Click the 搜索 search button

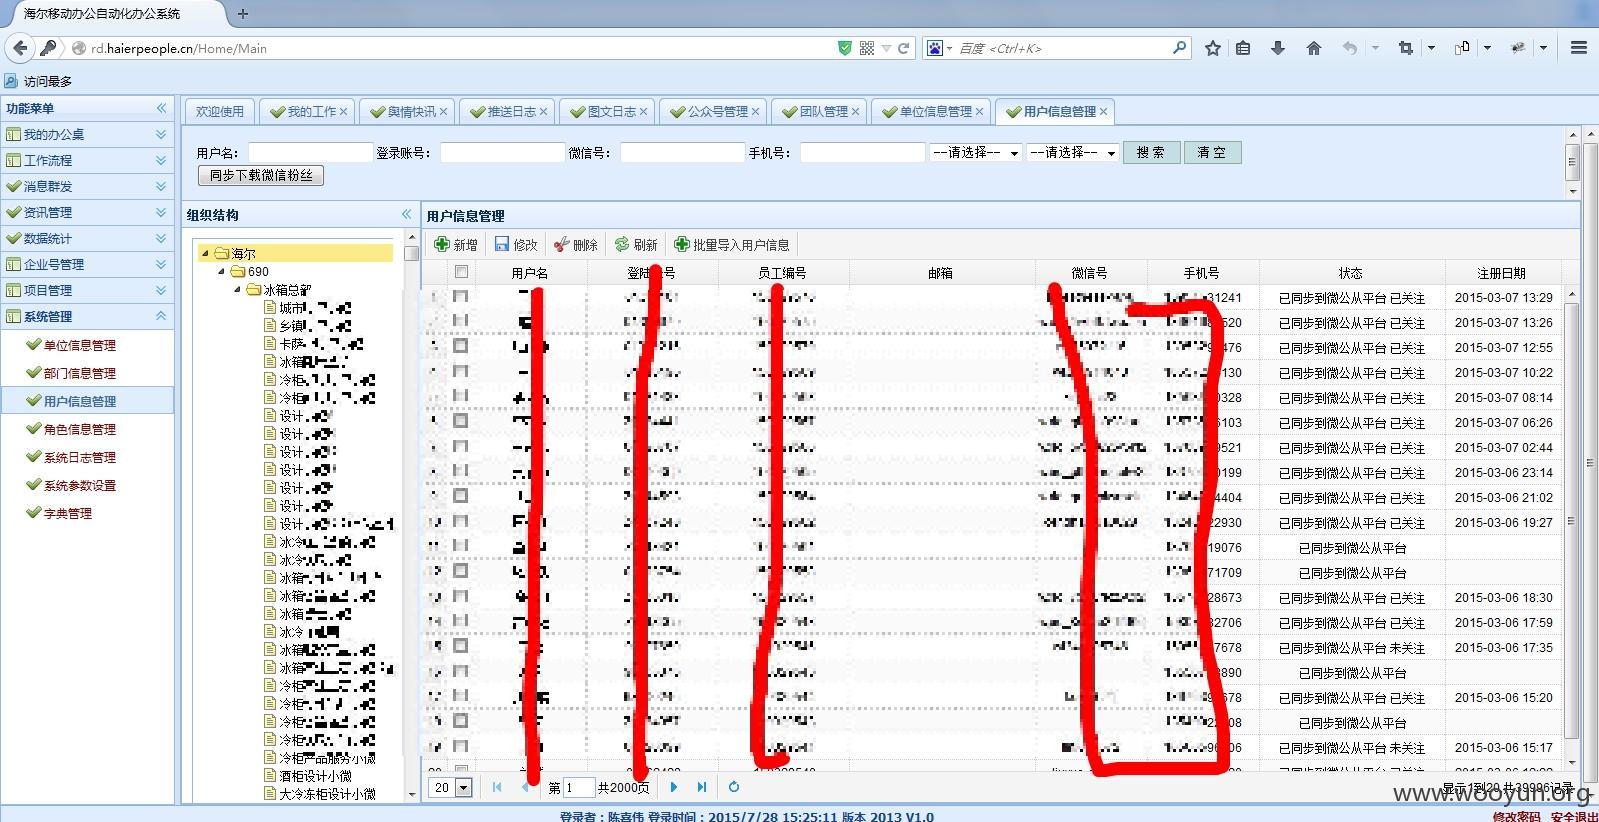[x=1151, y=152]
